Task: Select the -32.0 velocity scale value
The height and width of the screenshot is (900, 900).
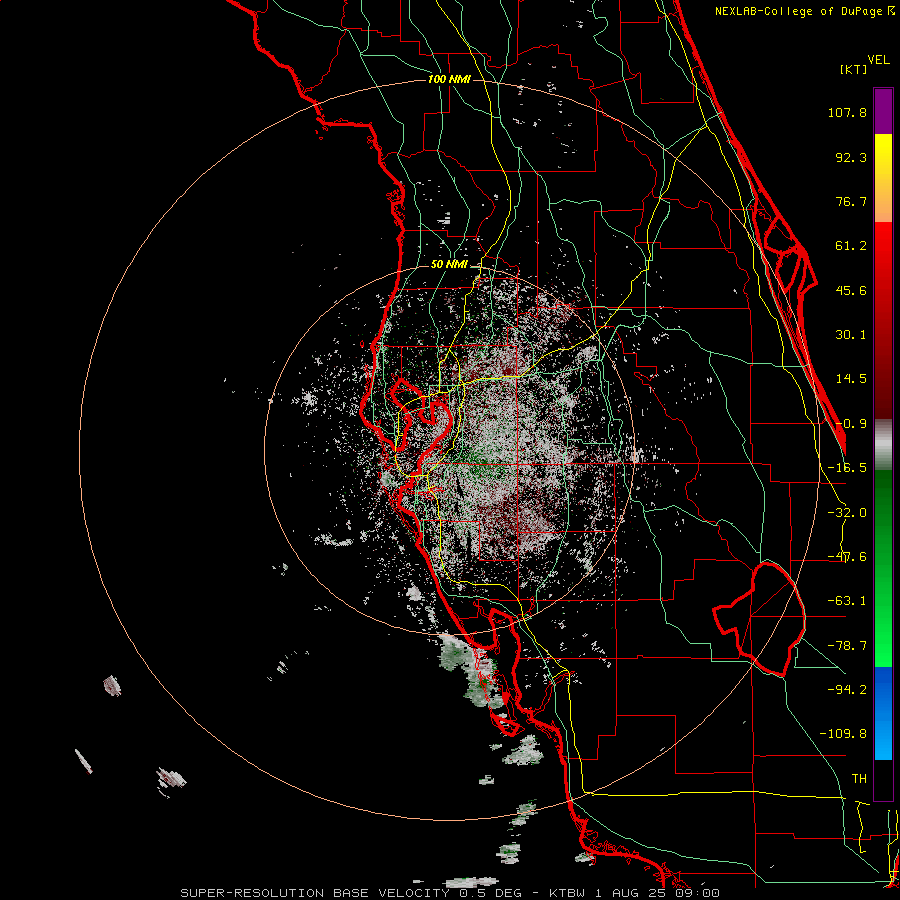Action: 847,513
